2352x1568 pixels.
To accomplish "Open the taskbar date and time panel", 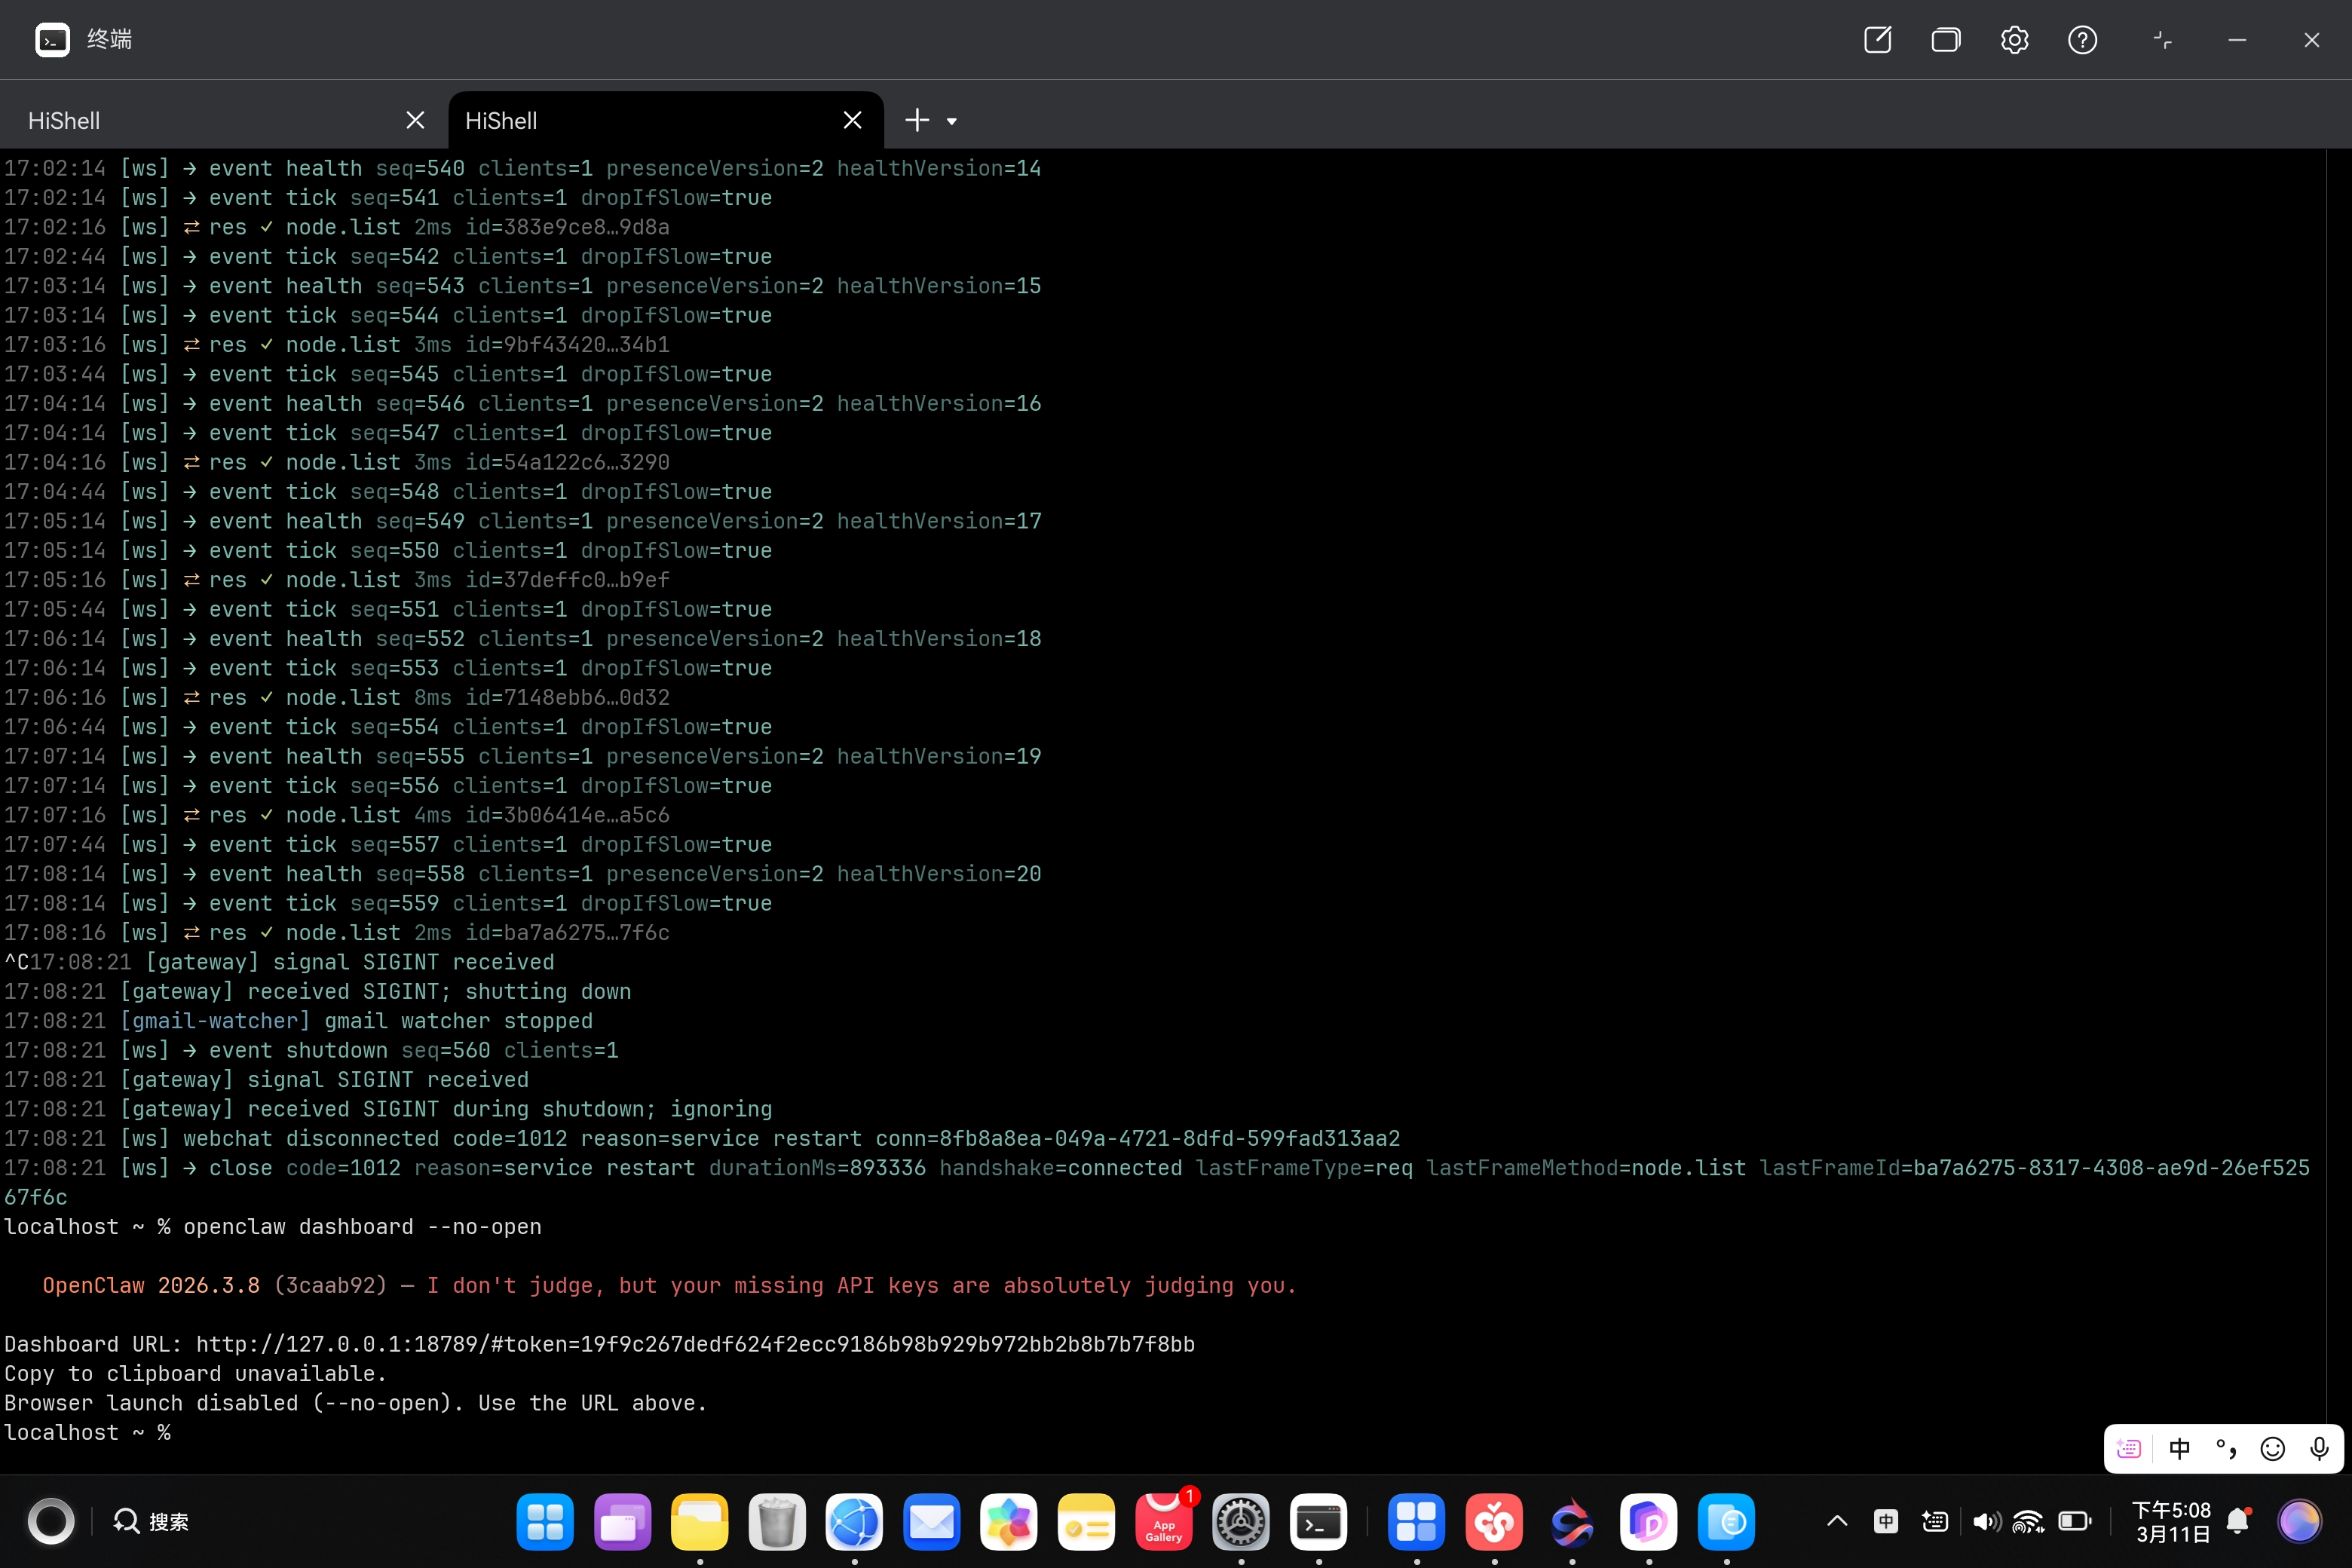I will pyautogui.click(x=2171, y=1521).
